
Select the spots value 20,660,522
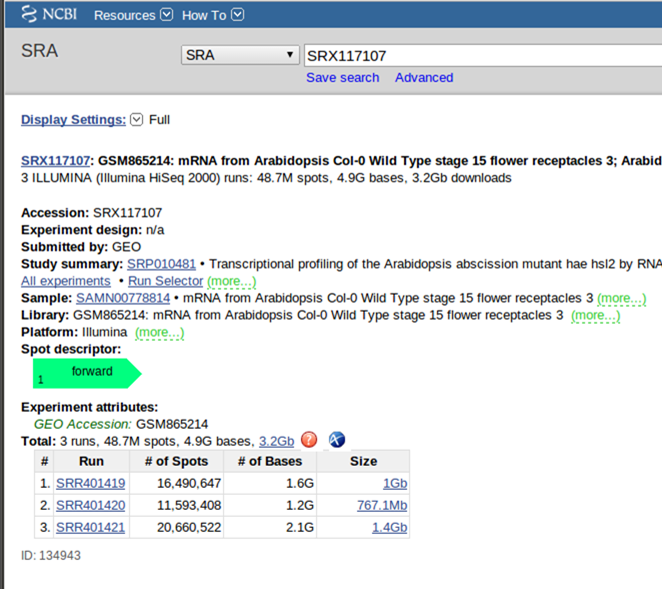coord(189,527)
